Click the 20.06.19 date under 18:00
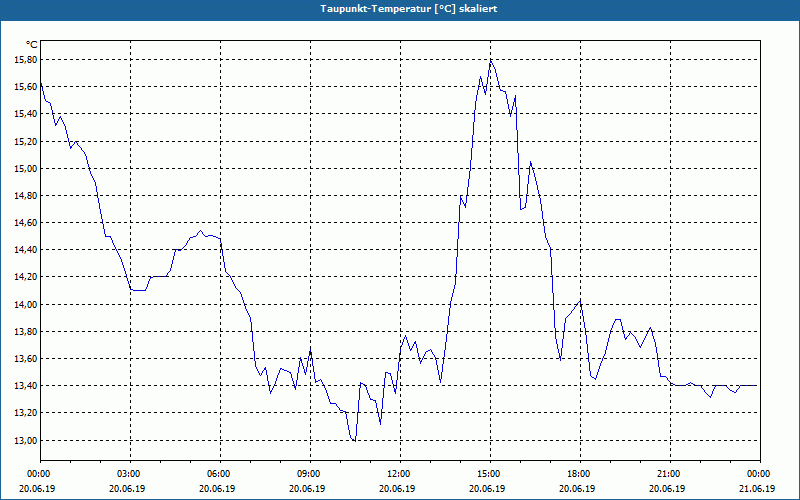This screenshot has height=500, width=800. [577, 488]
